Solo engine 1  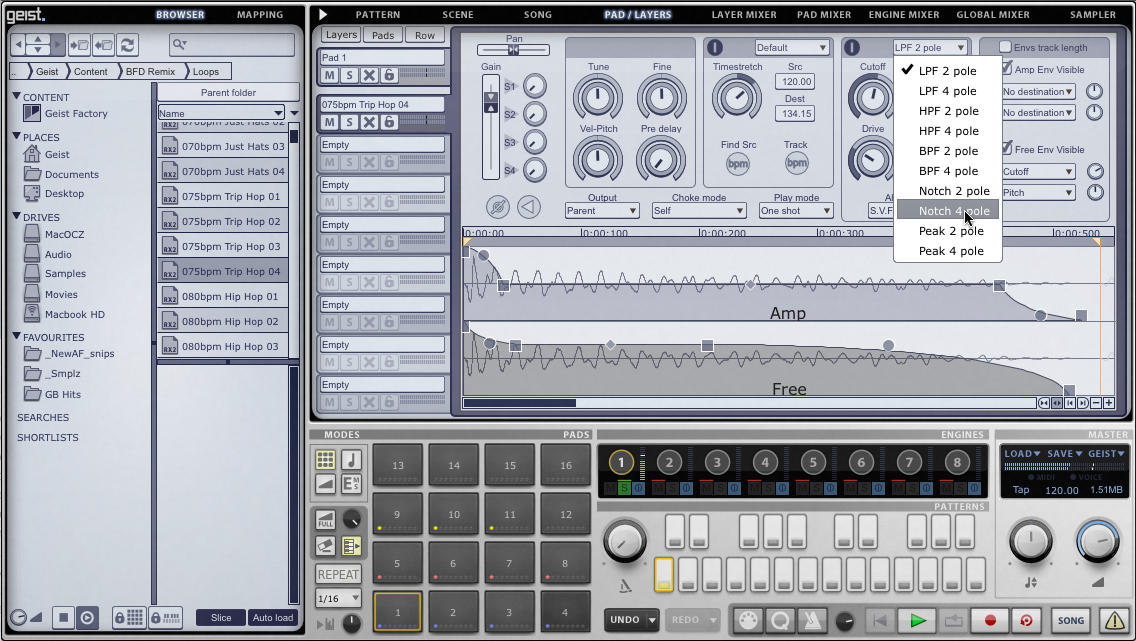(624, 488)
